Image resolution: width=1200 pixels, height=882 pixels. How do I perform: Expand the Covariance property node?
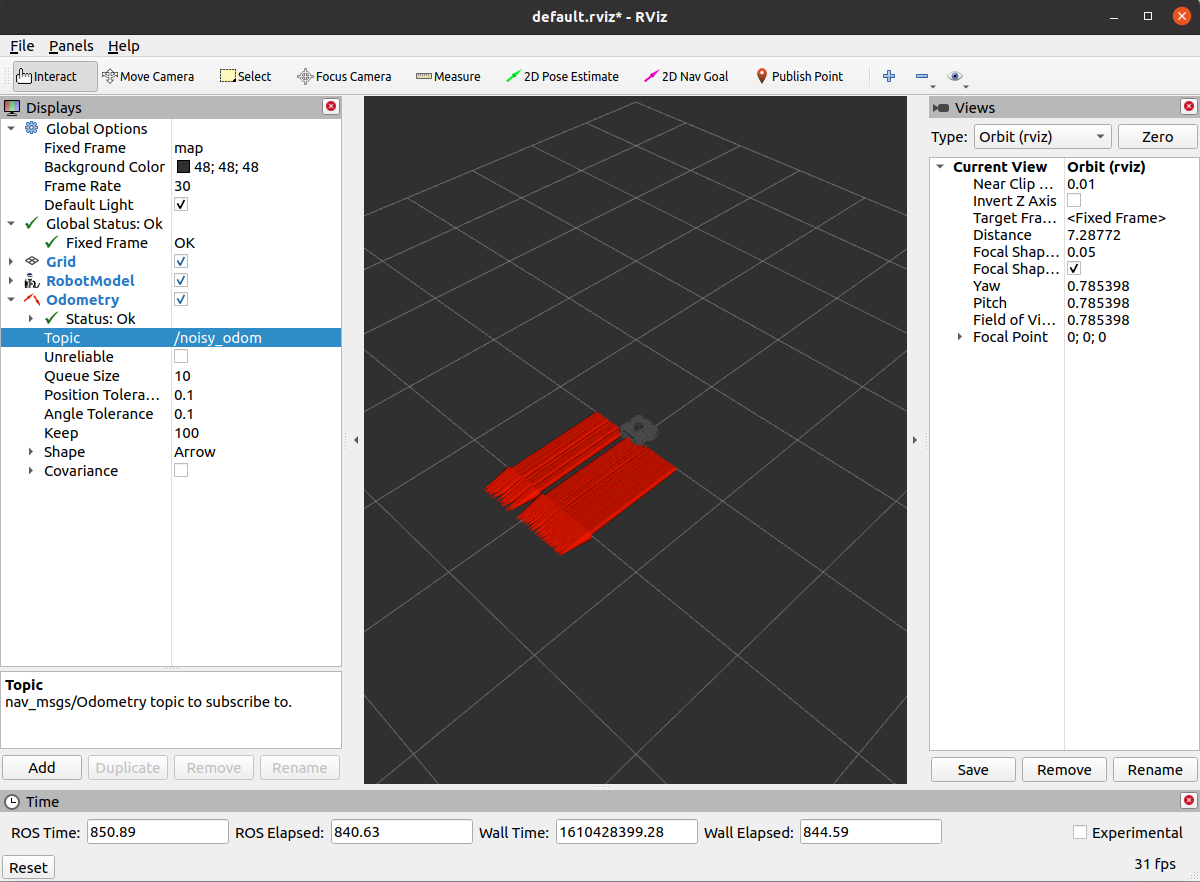[31, 470]
